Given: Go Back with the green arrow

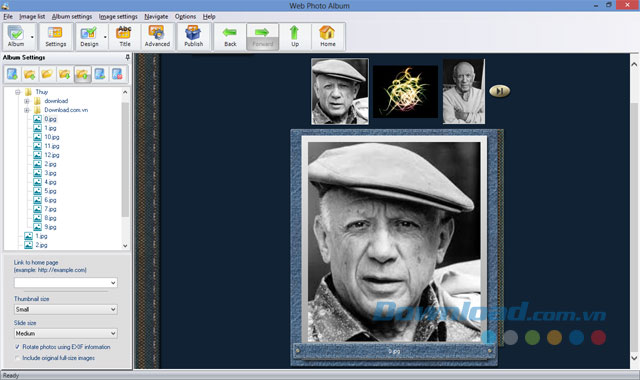Looking at the screenshot, I should point(230,36).
